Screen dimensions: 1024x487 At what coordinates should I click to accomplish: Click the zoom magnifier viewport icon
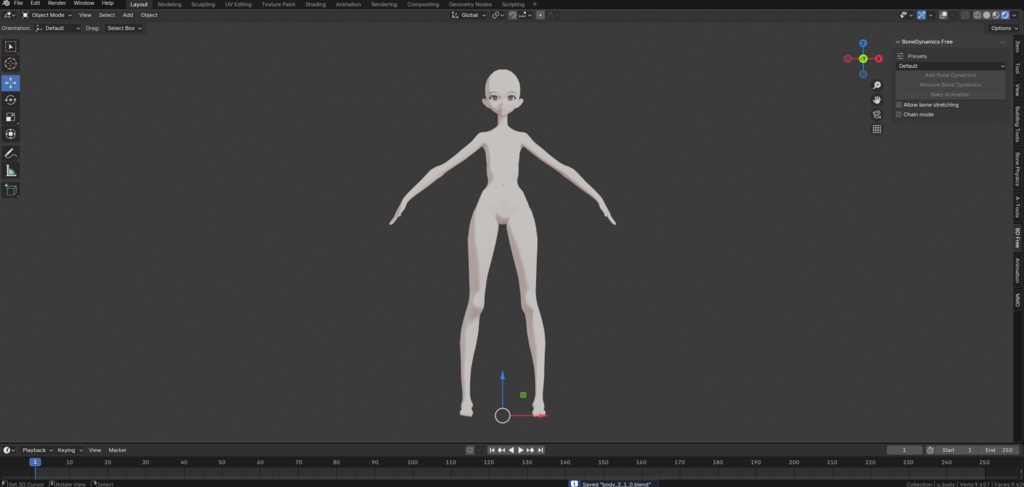pos(877,86)
